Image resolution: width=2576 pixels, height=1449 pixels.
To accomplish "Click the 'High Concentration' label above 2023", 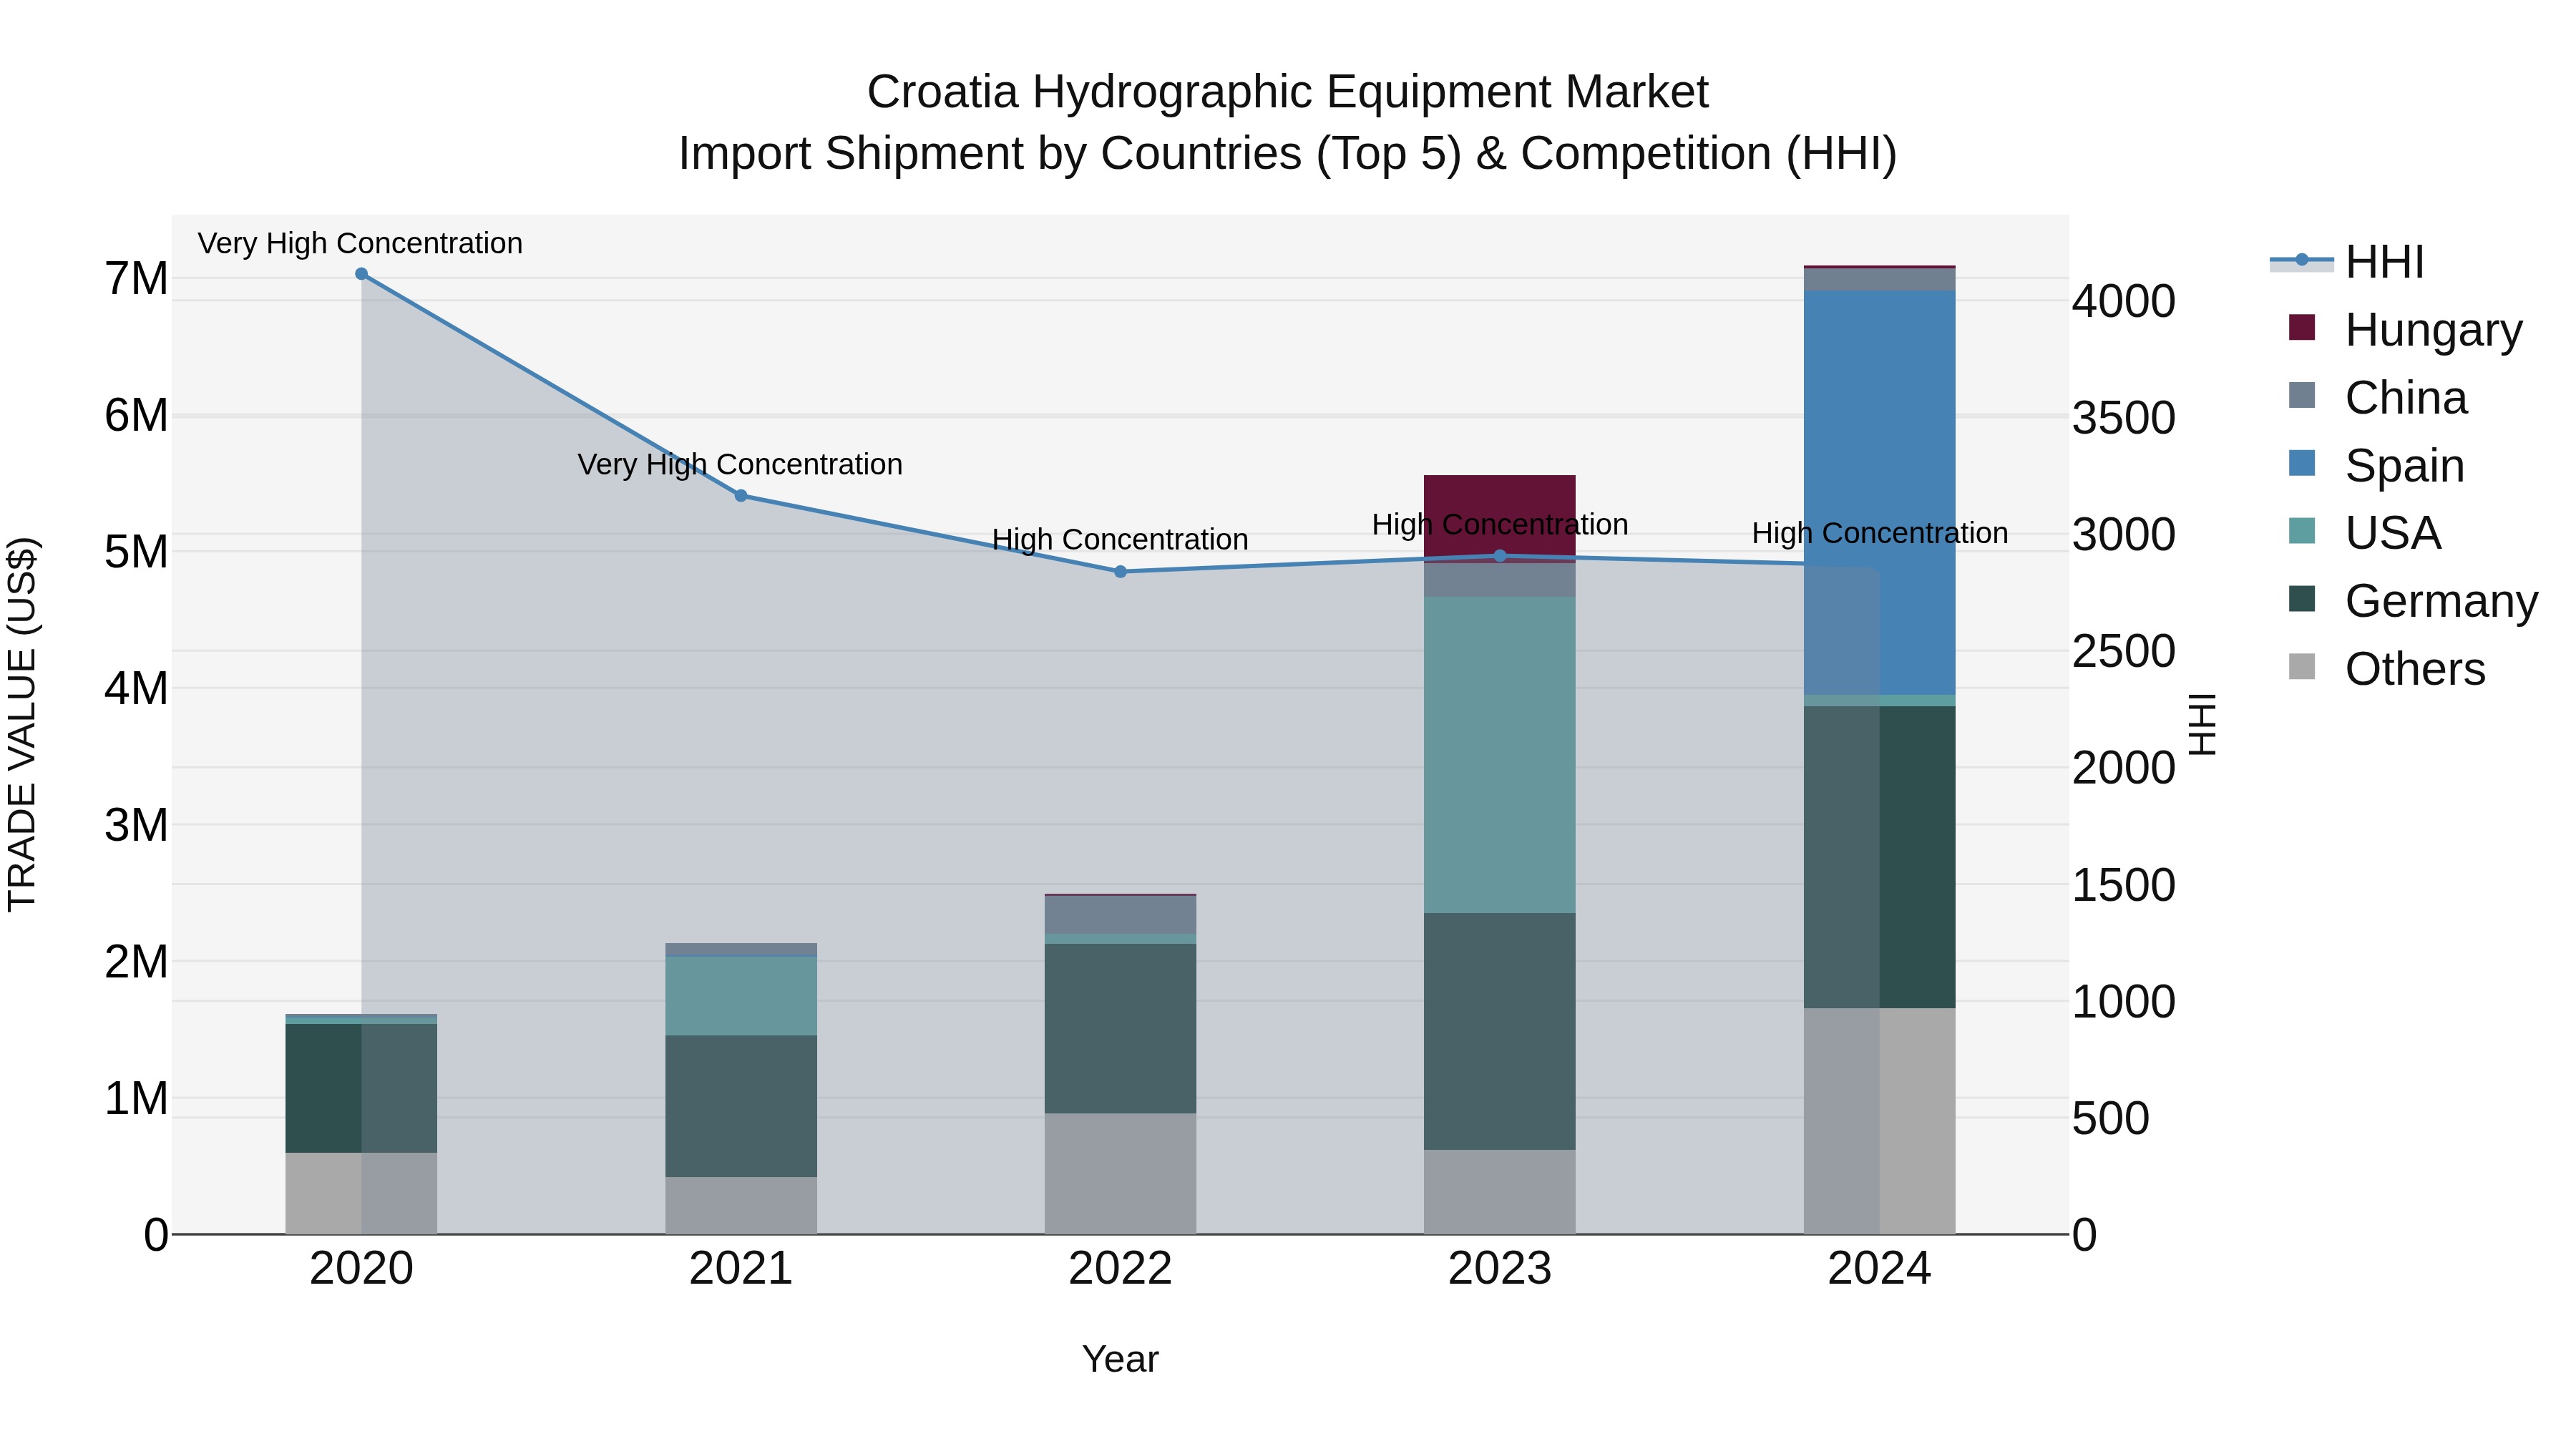I will 1500,525.
